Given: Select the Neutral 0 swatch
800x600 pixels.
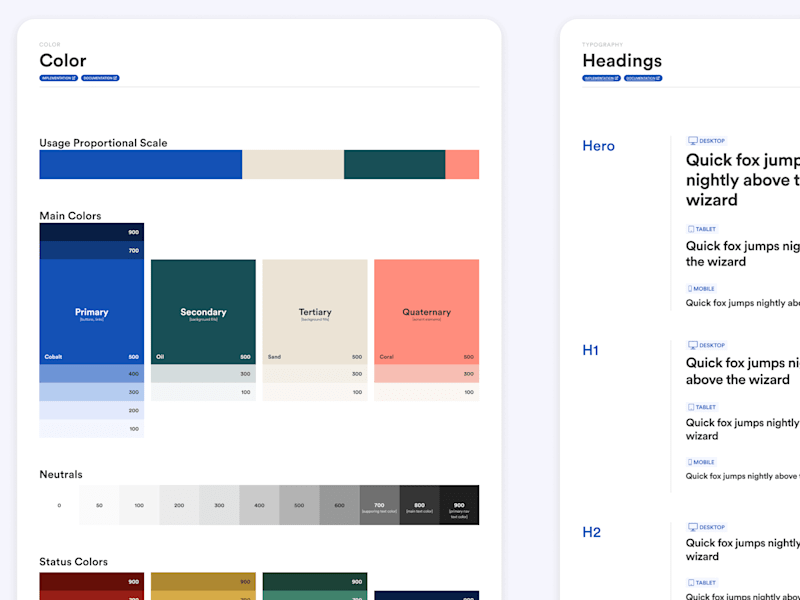Looking at the screenshot, I should tap(59, 505).
